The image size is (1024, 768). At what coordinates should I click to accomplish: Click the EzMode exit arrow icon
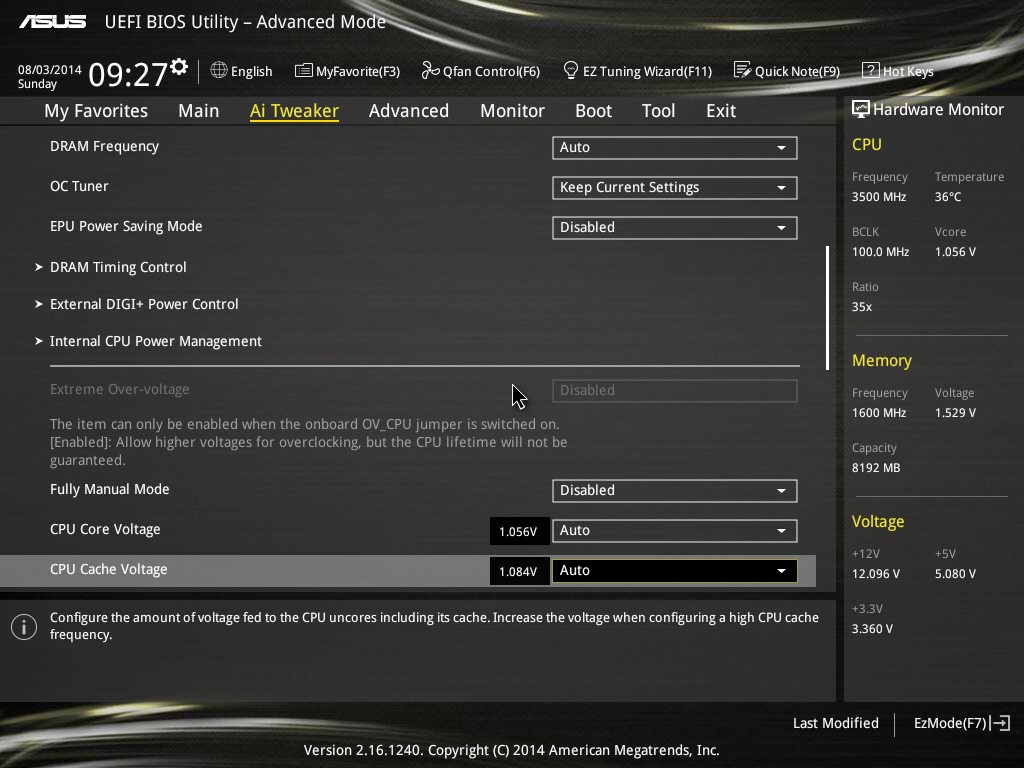[x=1000, y=723]
